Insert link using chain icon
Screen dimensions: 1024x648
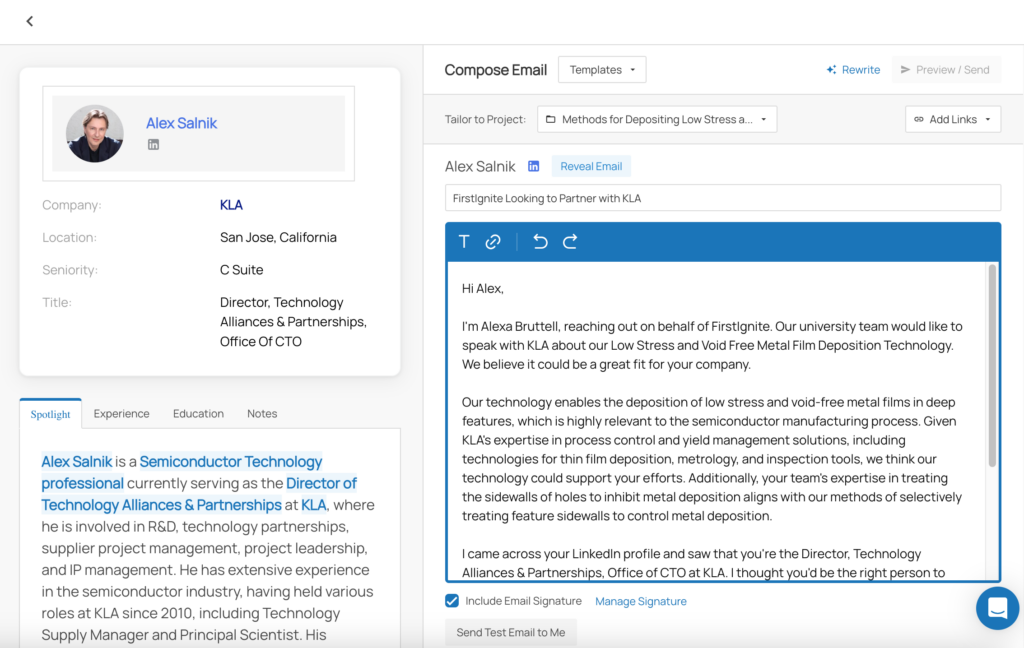(493, 242)
